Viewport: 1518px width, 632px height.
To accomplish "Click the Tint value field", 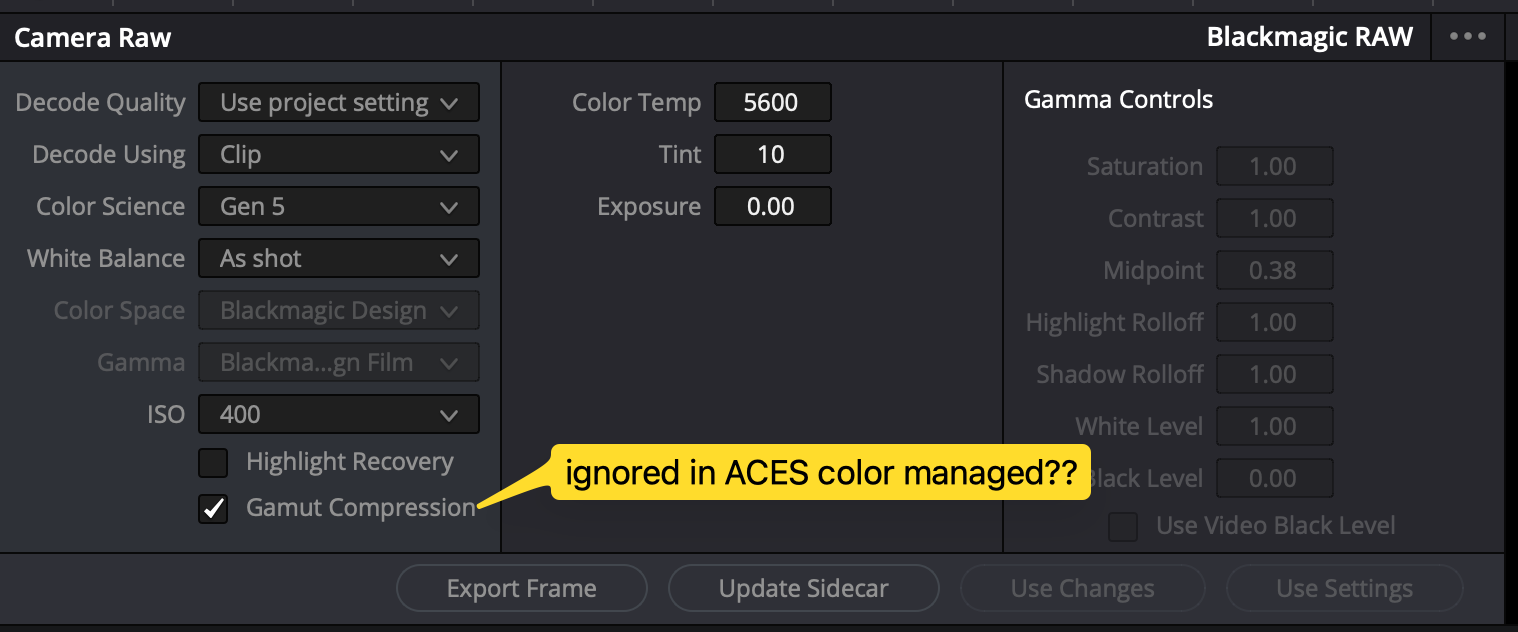I will pyautogui.click(x=772, y=155).
